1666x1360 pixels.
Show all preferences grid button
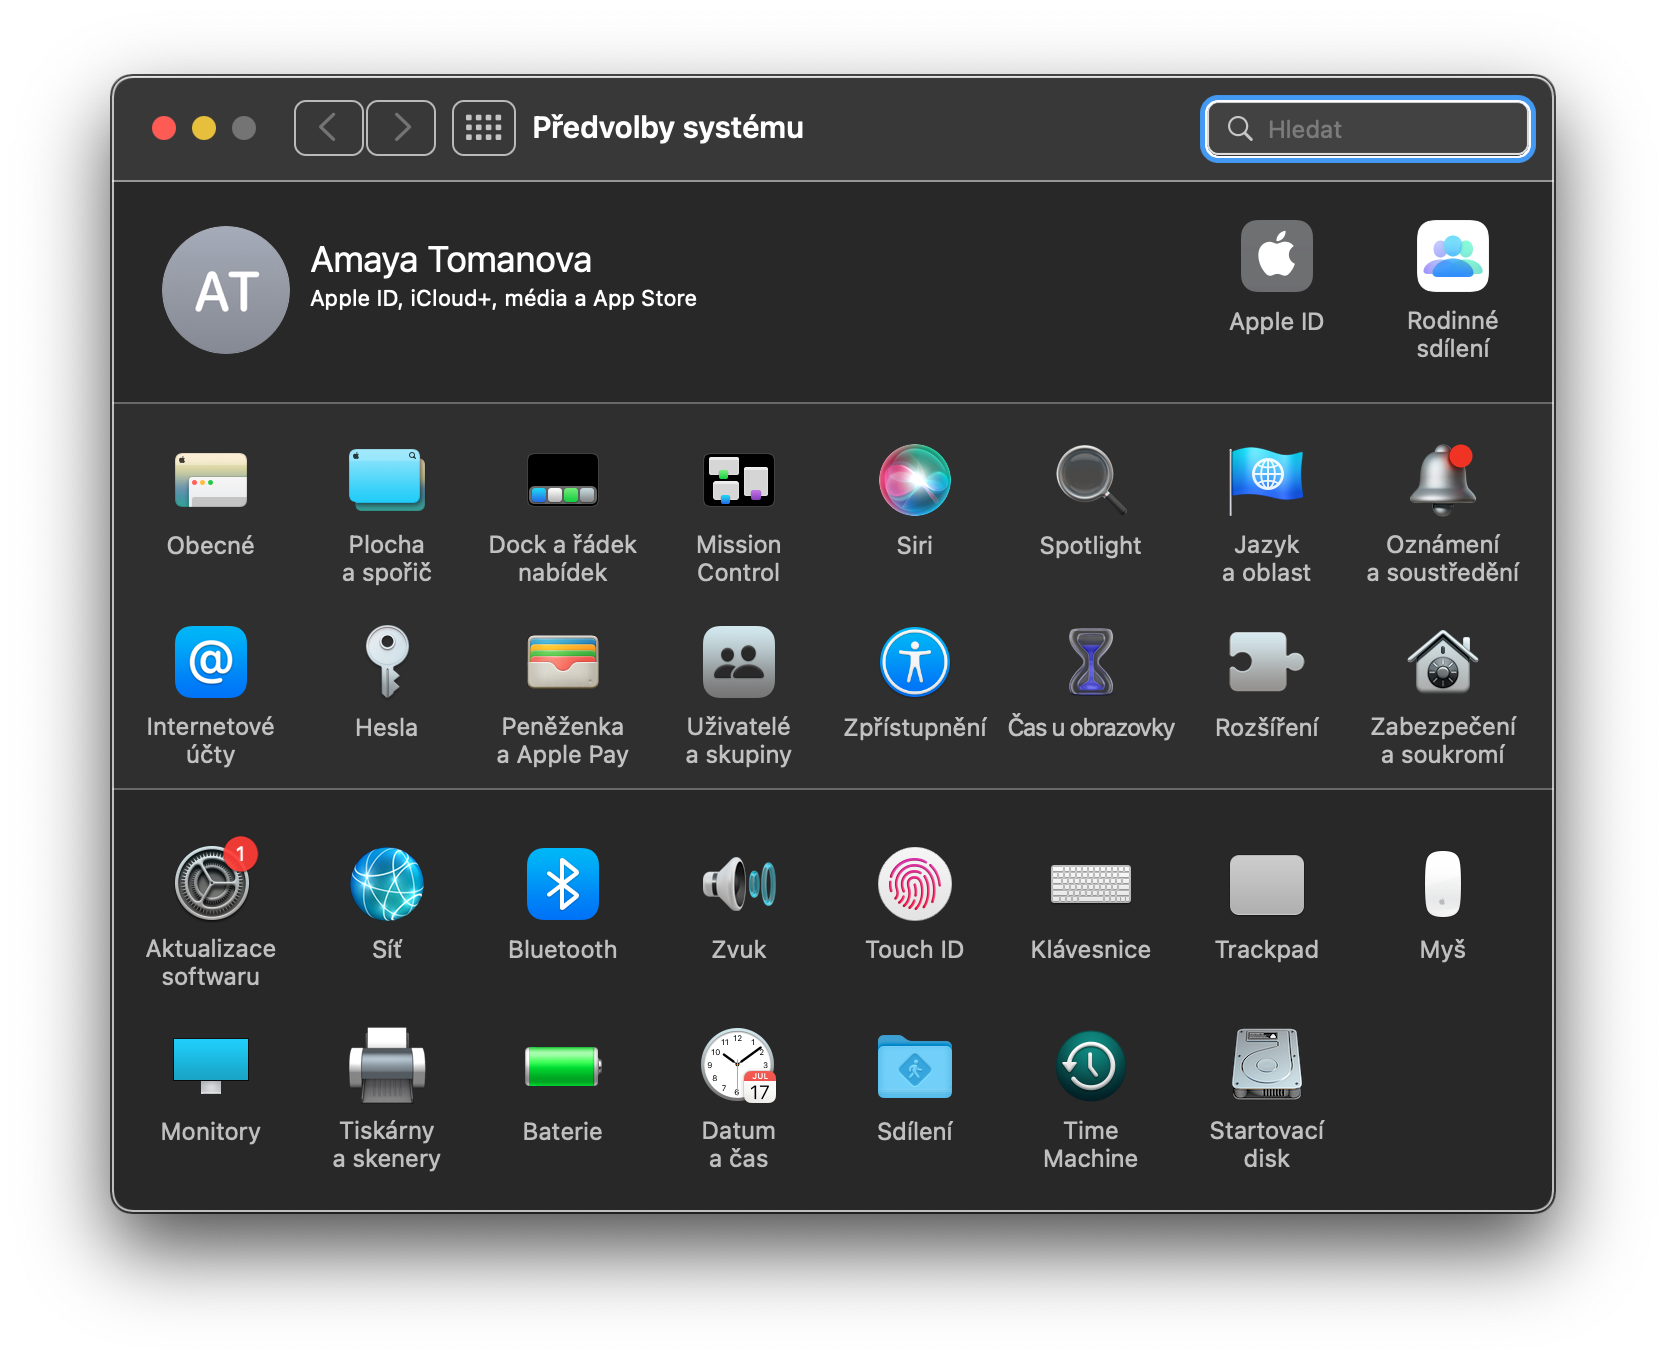(x=484, y=128)
